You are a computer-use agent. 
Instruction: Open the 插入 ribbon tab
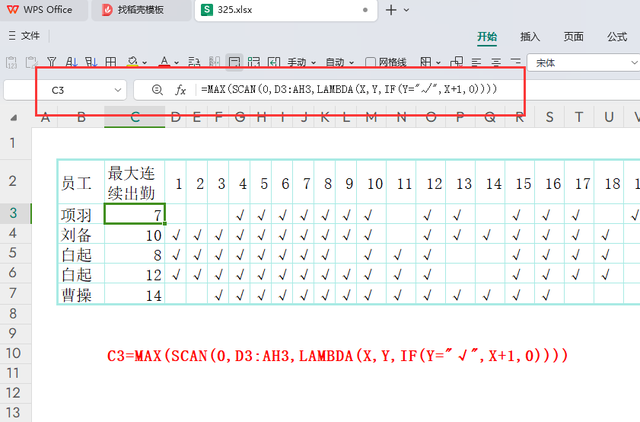[530, 37]
